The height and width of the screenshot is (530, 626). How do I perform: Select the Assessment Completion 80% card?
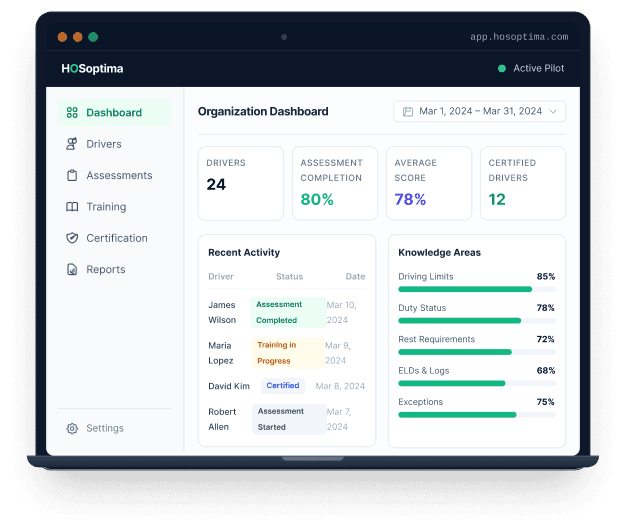tap(335, 183)
